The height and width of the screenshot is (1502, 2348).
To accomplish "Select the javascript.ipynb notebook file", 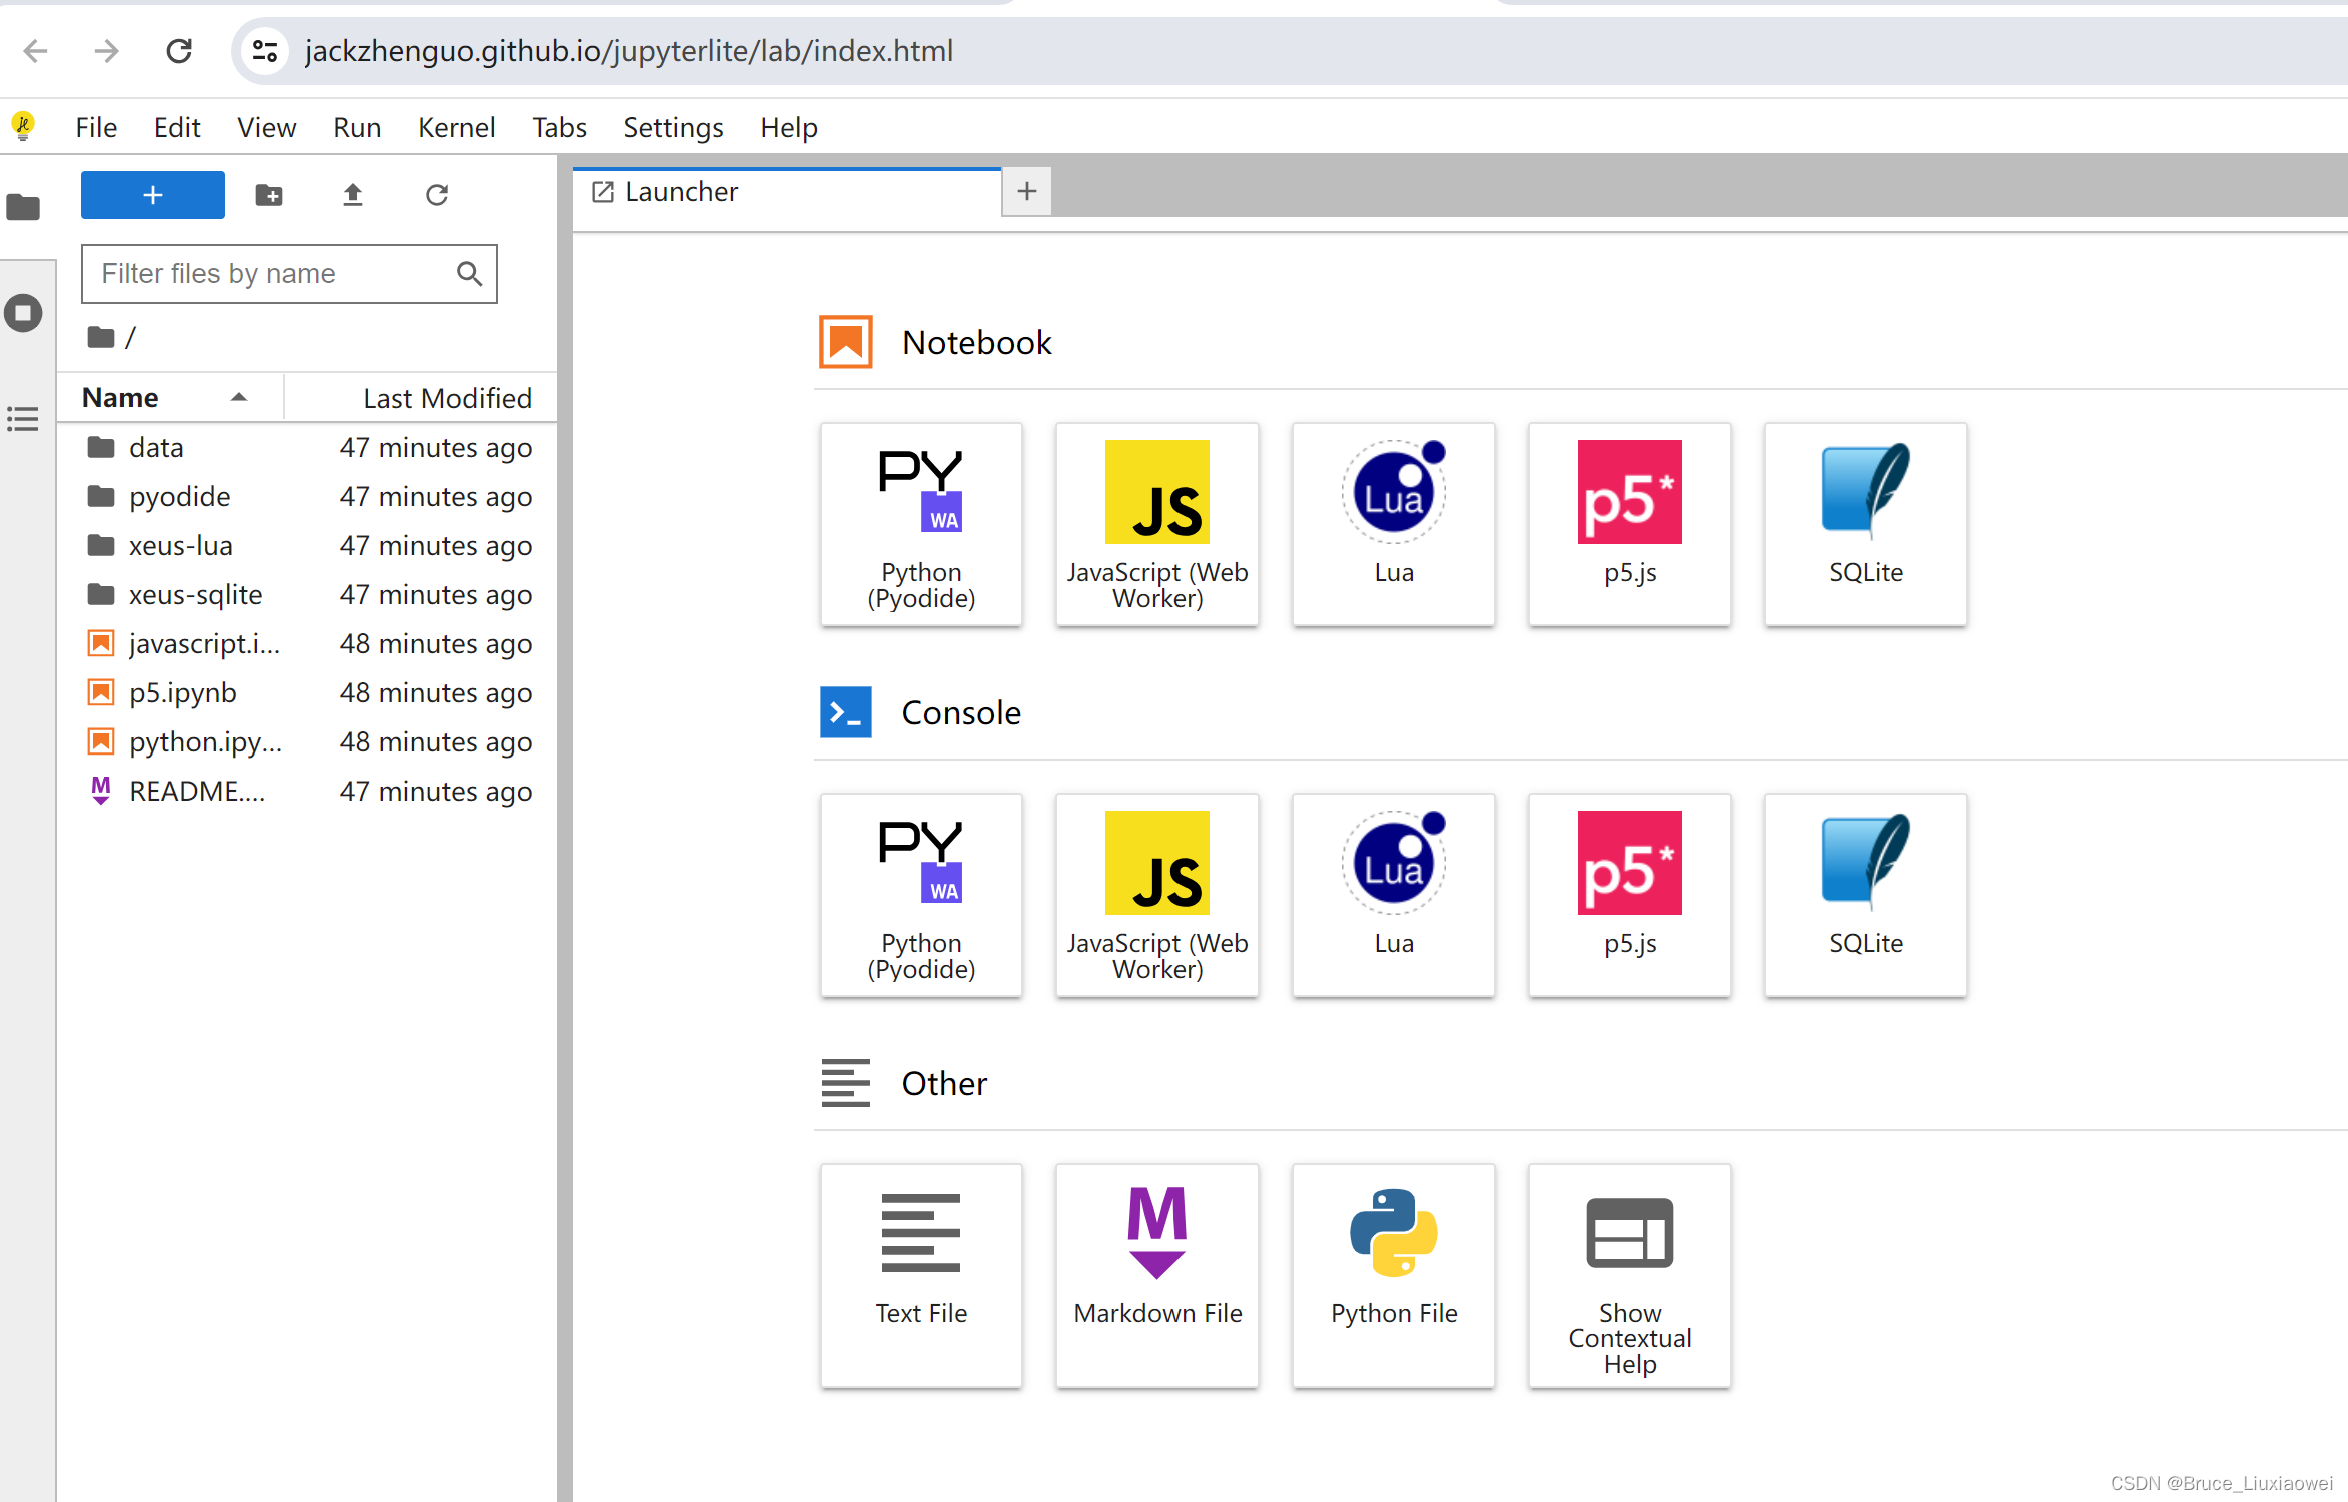I will point(307,644).
